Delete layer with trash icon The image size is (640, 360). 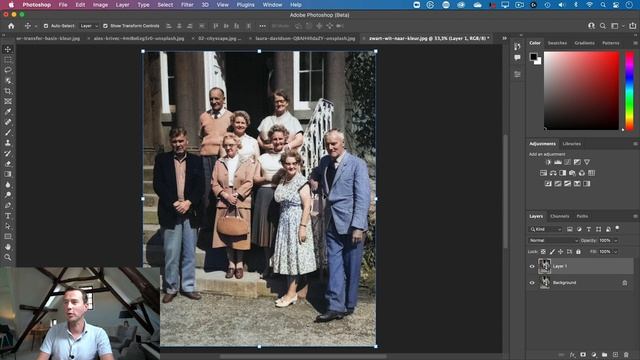pos(626,355)
